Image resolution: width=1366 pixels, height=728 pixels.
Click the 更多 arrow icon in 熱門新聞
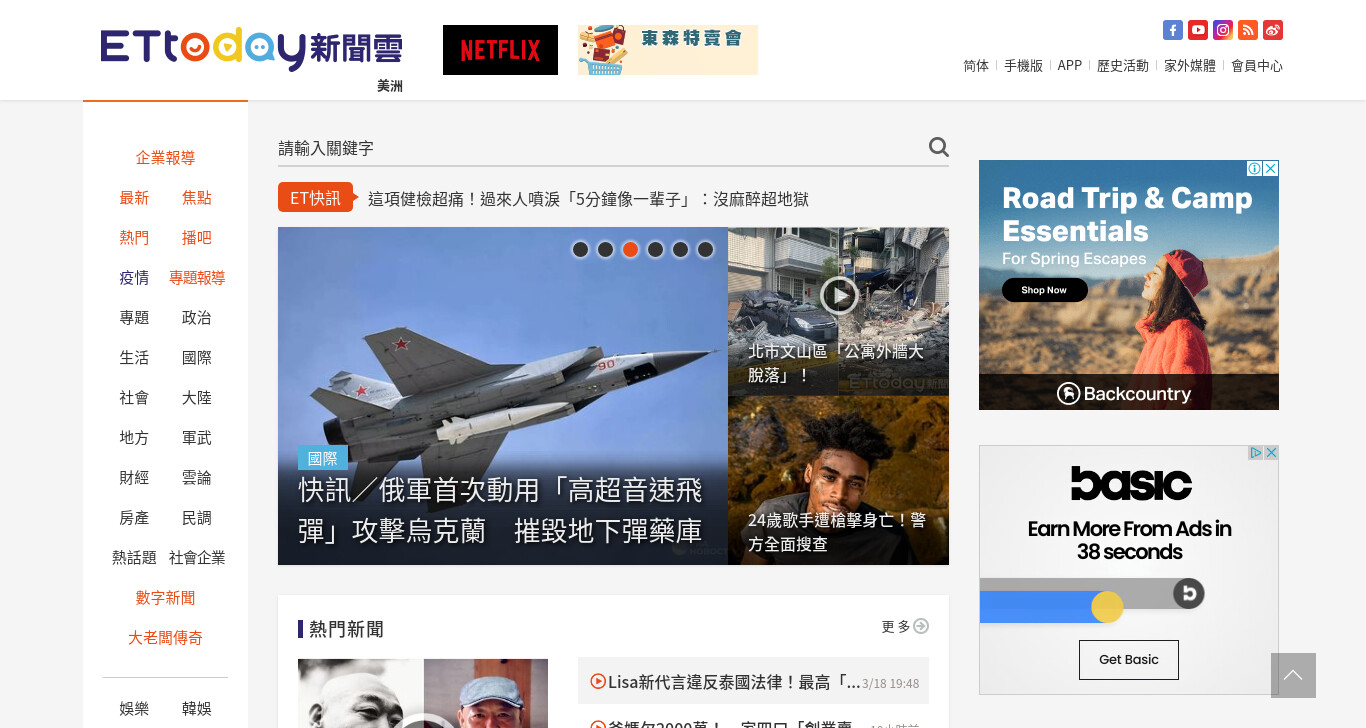[x=921, y=626]
